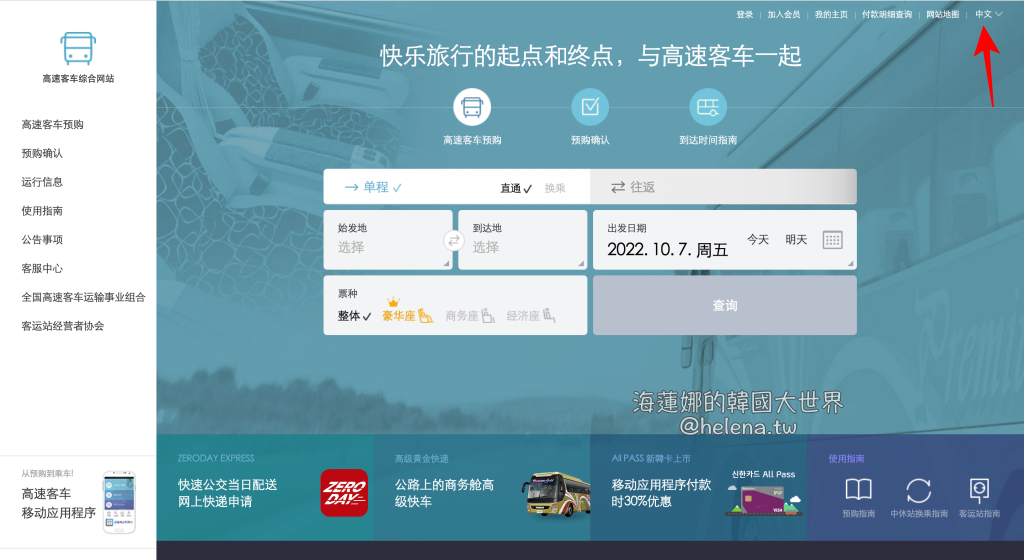This screenshot has width=1024, height=560.
Task: Open the 预购指南 book icon
Action: click(858, 490)
